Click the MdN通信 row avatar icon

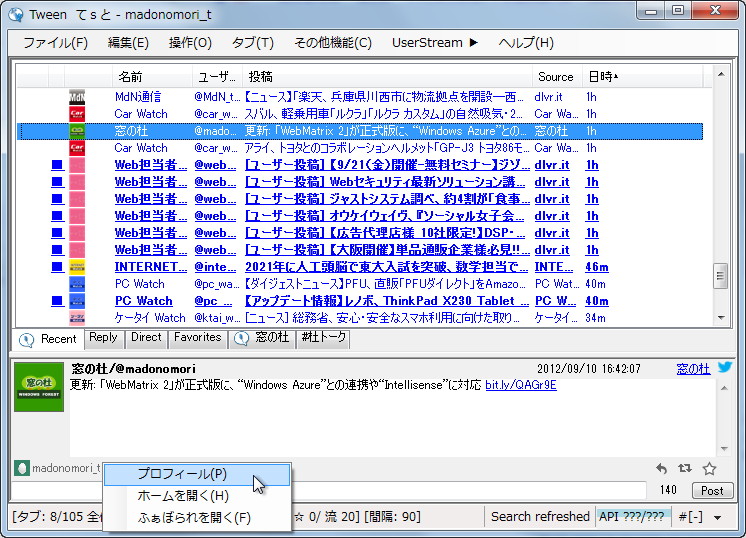pos(77,97)
